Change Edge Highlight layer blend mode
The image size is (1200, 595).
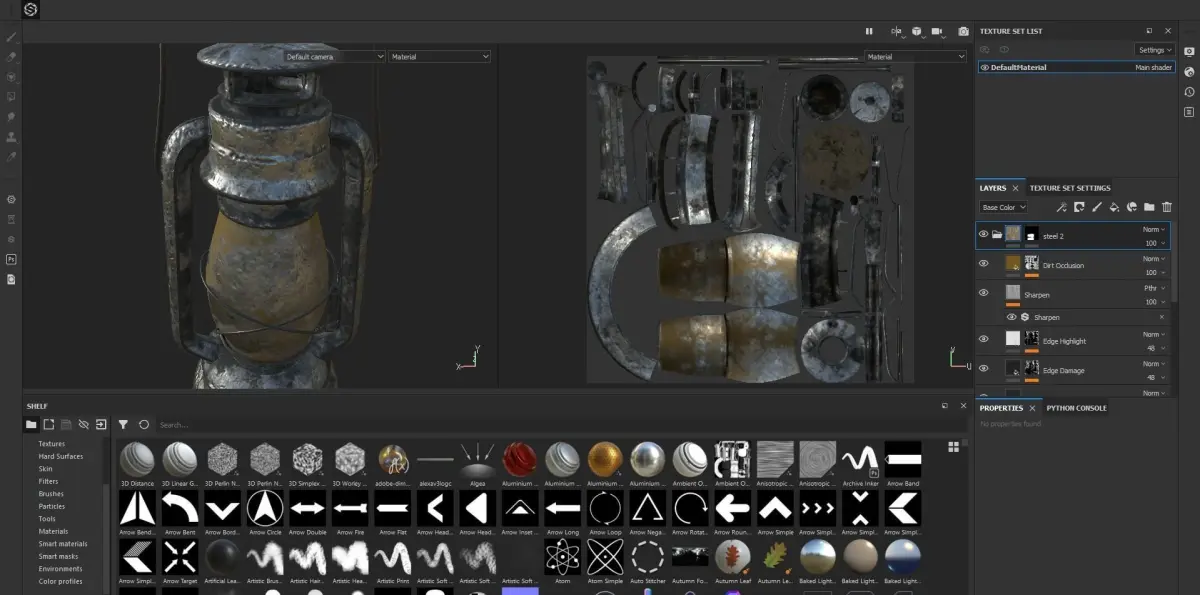coord(1154,334)
